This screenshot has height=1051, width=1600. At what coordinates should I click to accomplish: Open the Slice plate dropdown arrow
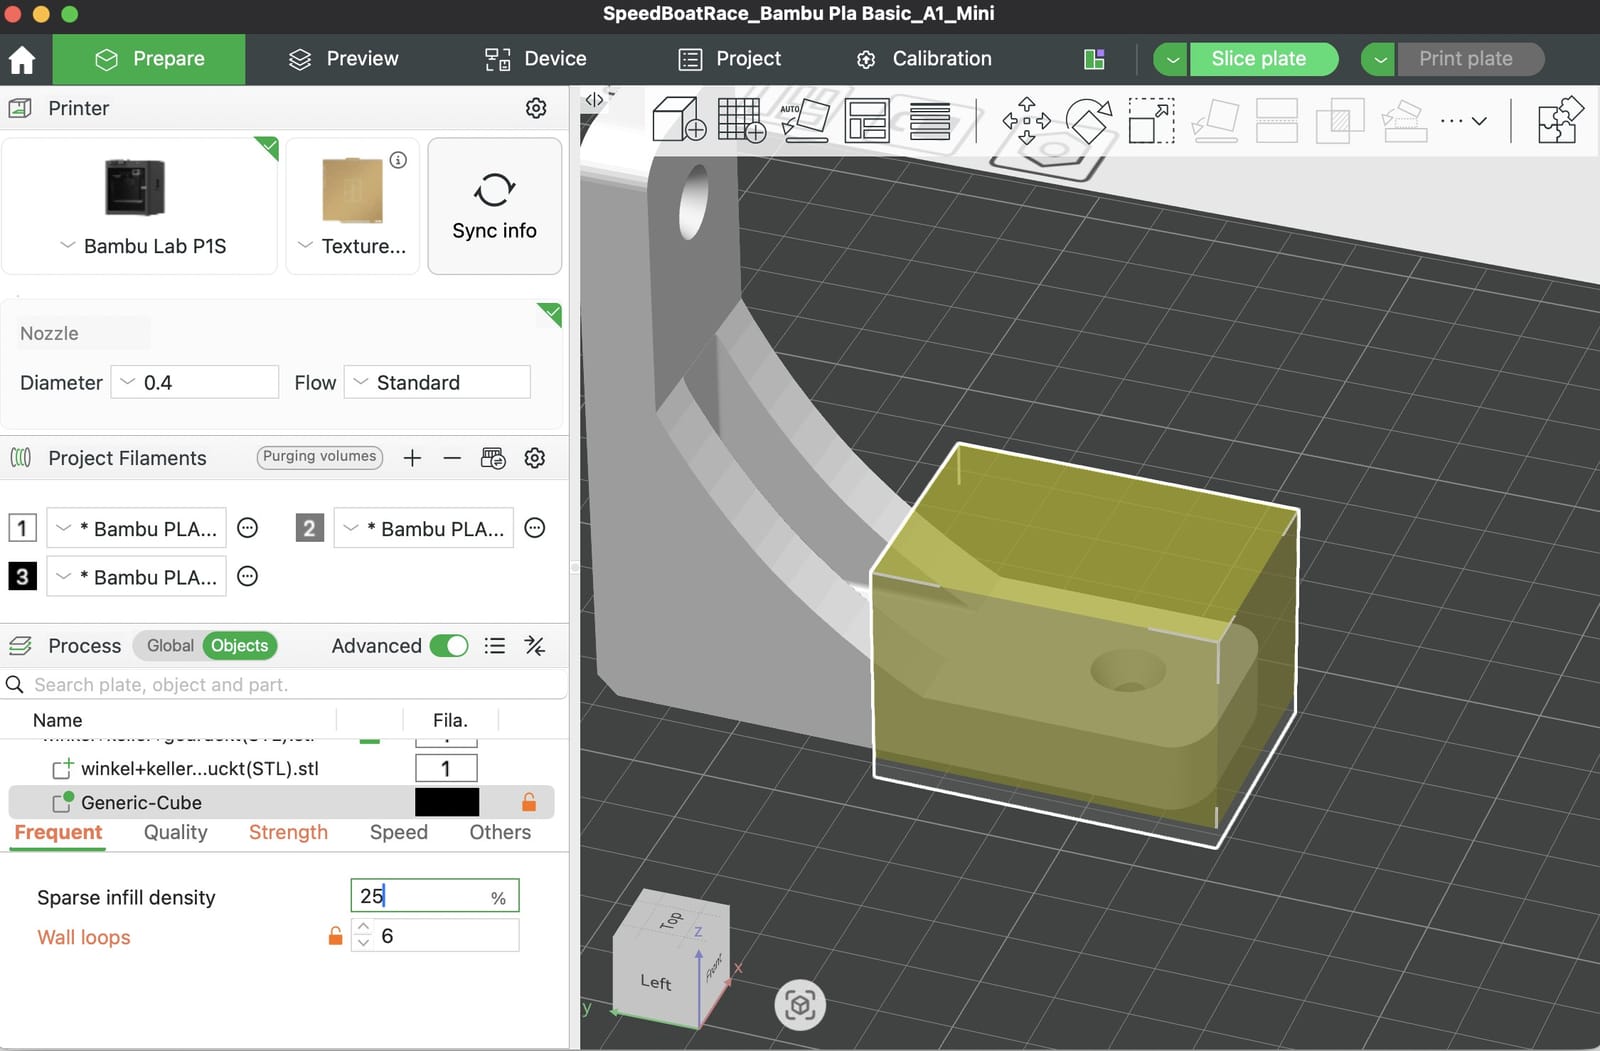1171,59
